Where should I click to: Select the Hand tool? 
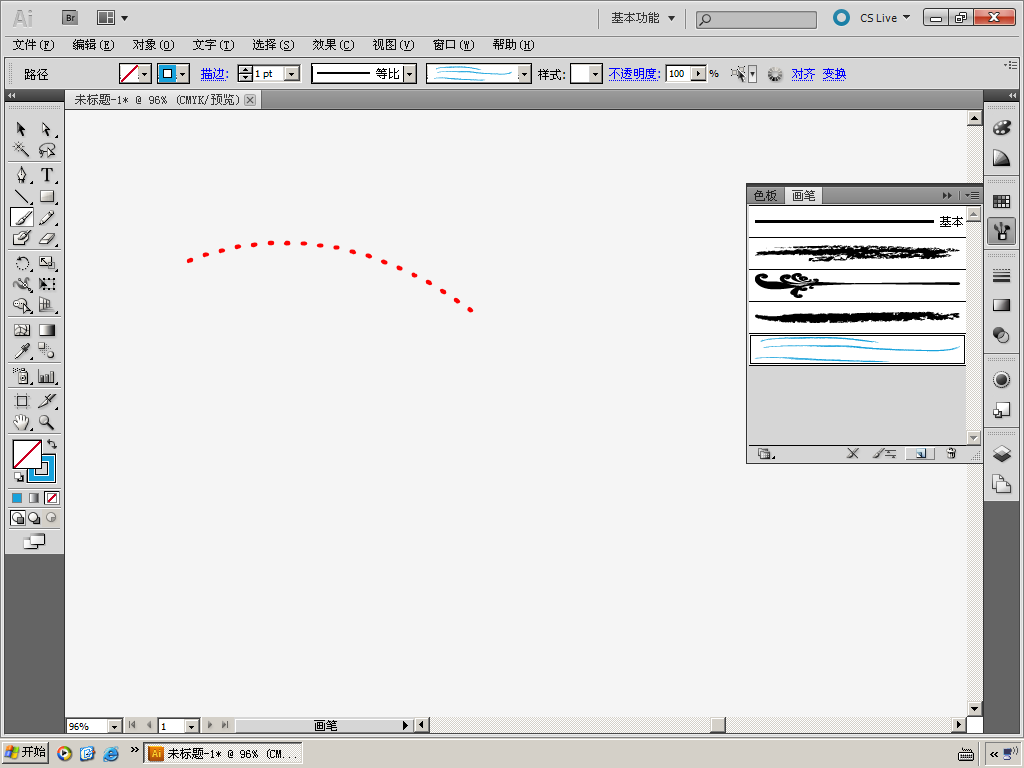[x=21, y=423]
